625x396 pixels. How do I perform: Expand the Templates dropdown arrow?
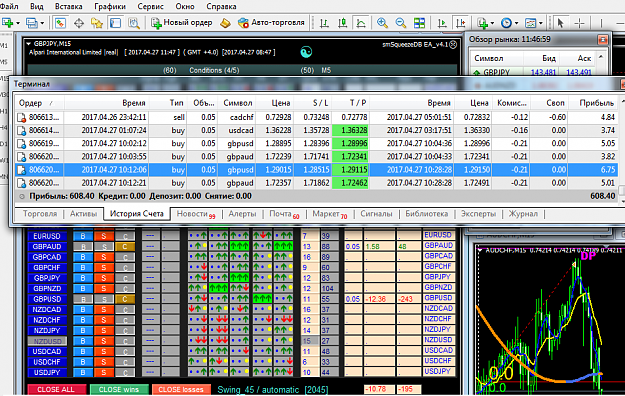[x=540, y=23]
